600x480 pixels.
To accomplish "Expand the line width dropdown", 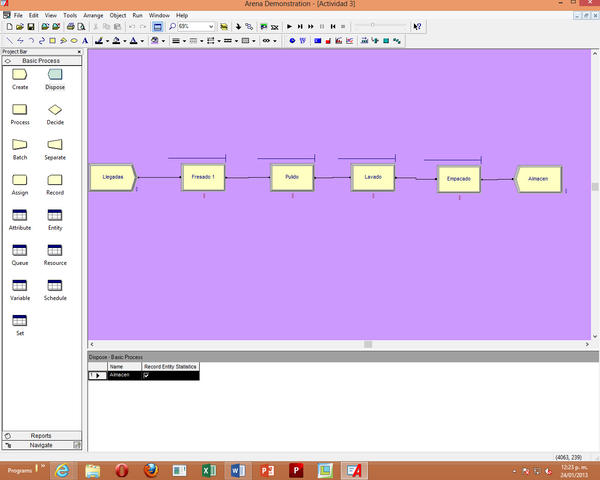I will [x=184, y=41].
